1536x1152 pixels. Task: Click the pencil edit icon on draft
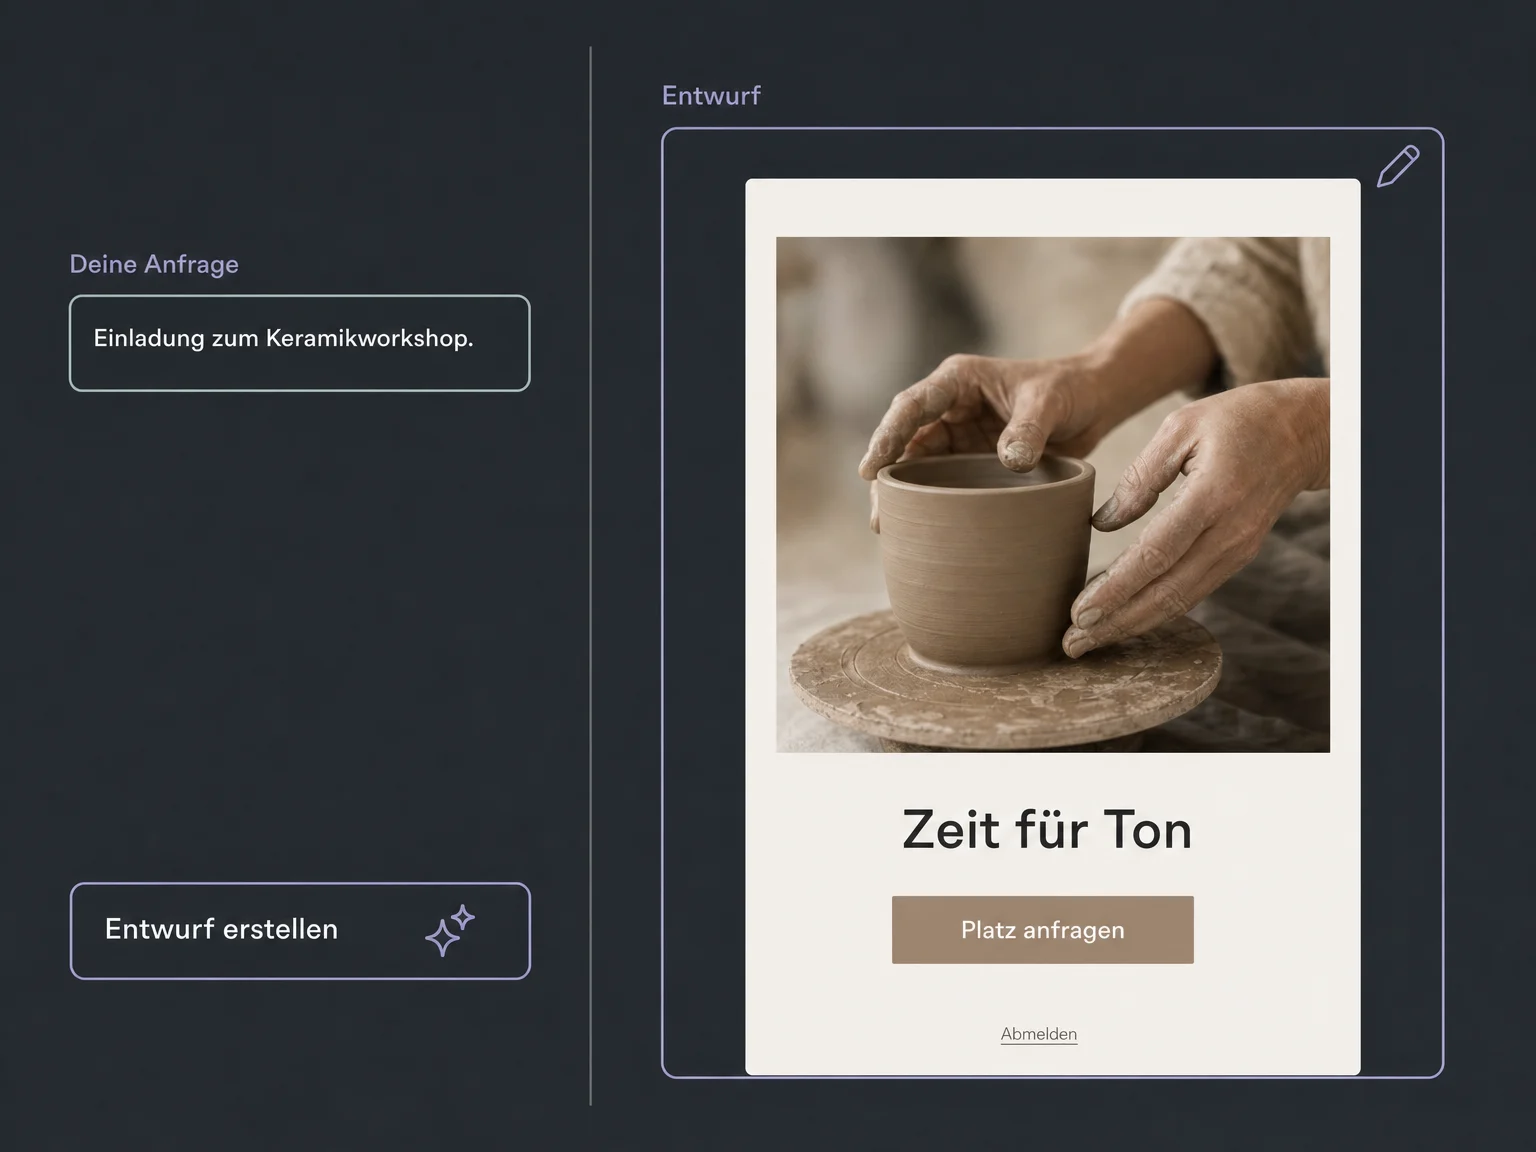pos(1398,166)
